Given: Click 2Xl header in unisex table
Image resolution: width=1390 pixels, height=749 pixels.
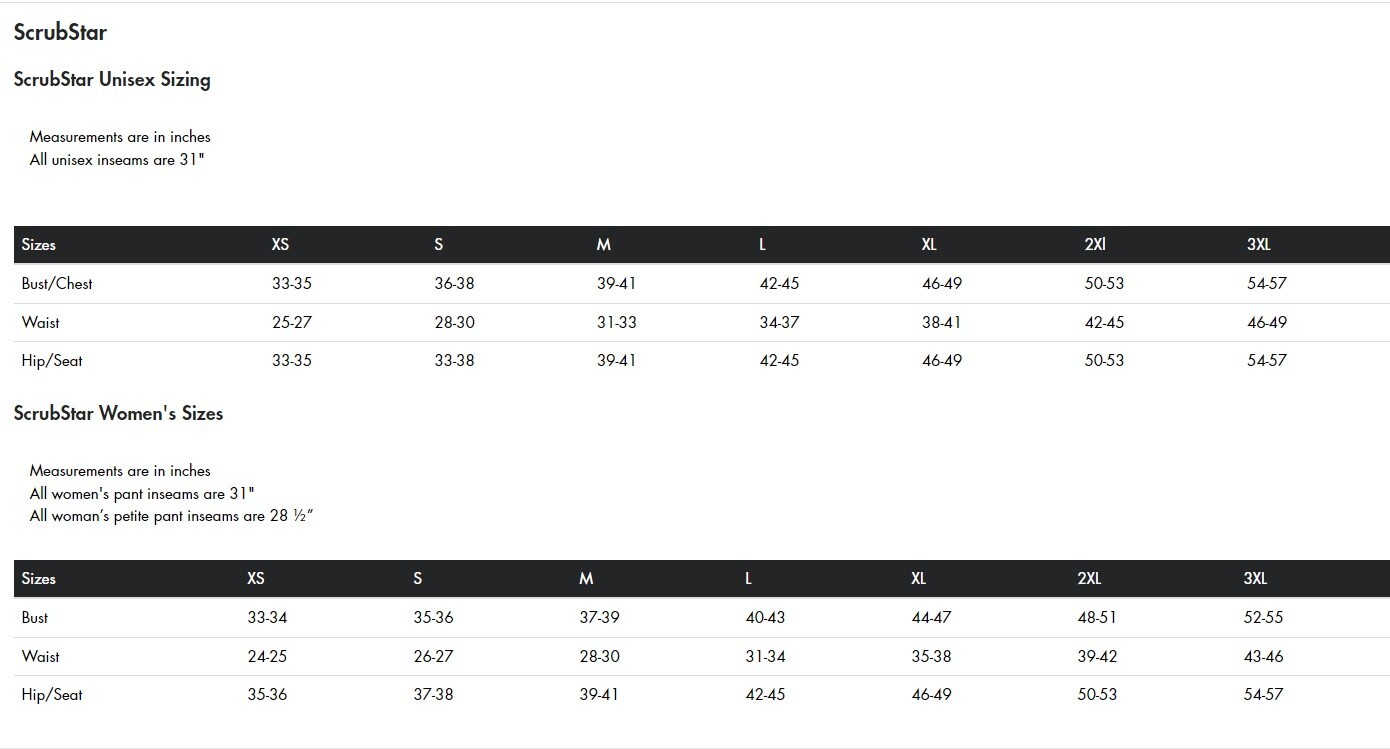Looking at the screenshot, I should (1095, 244).
